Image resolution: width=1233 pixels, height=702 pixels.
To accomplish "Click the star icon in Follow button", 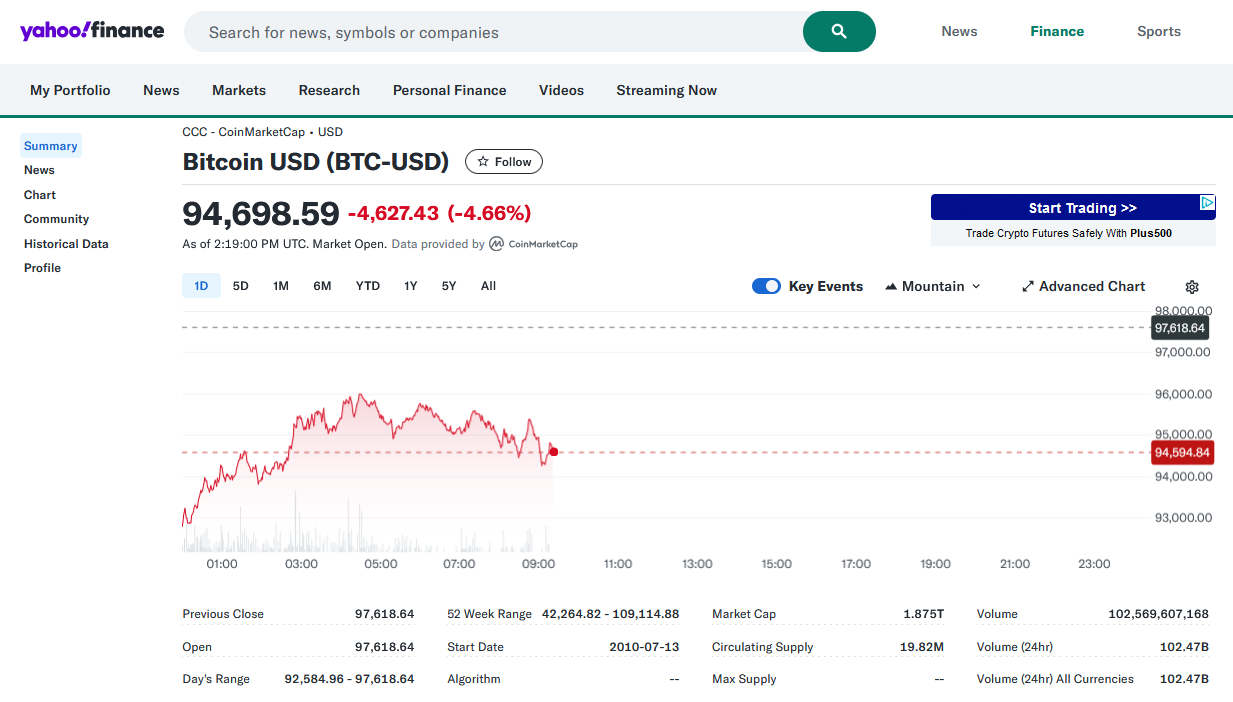I will [x=483, y=162].
